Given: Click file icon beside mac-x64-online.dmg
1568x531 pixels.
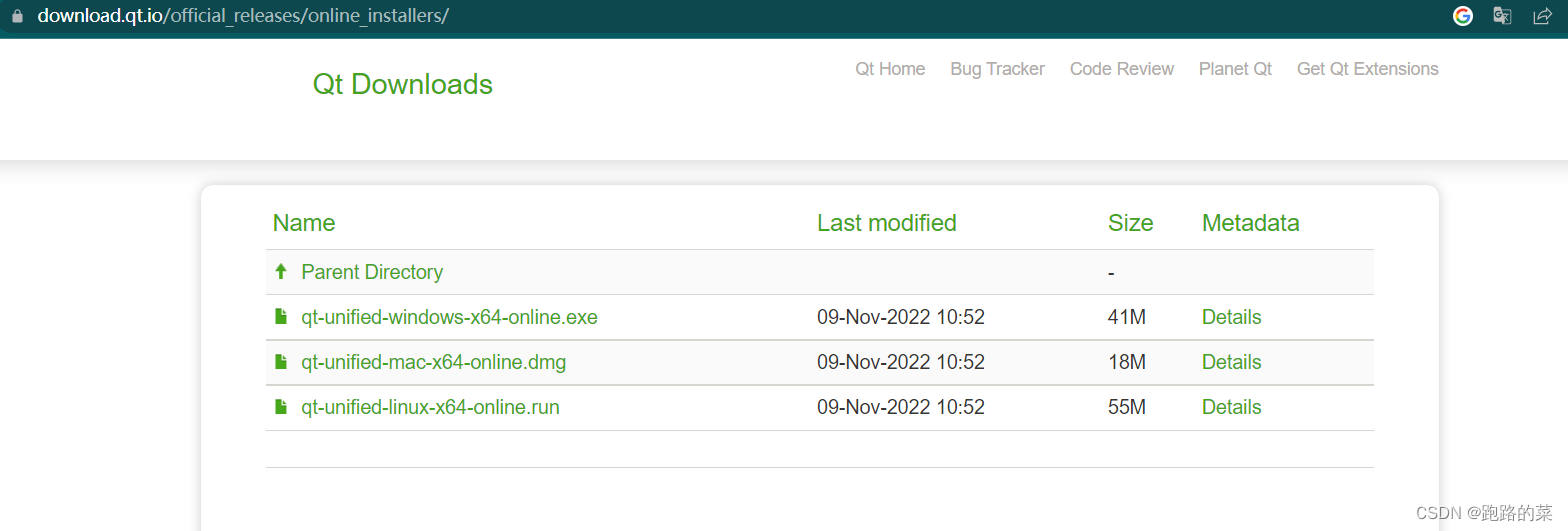Looking at the screenshot, I should pyautogui.click(x=281, y=362).
